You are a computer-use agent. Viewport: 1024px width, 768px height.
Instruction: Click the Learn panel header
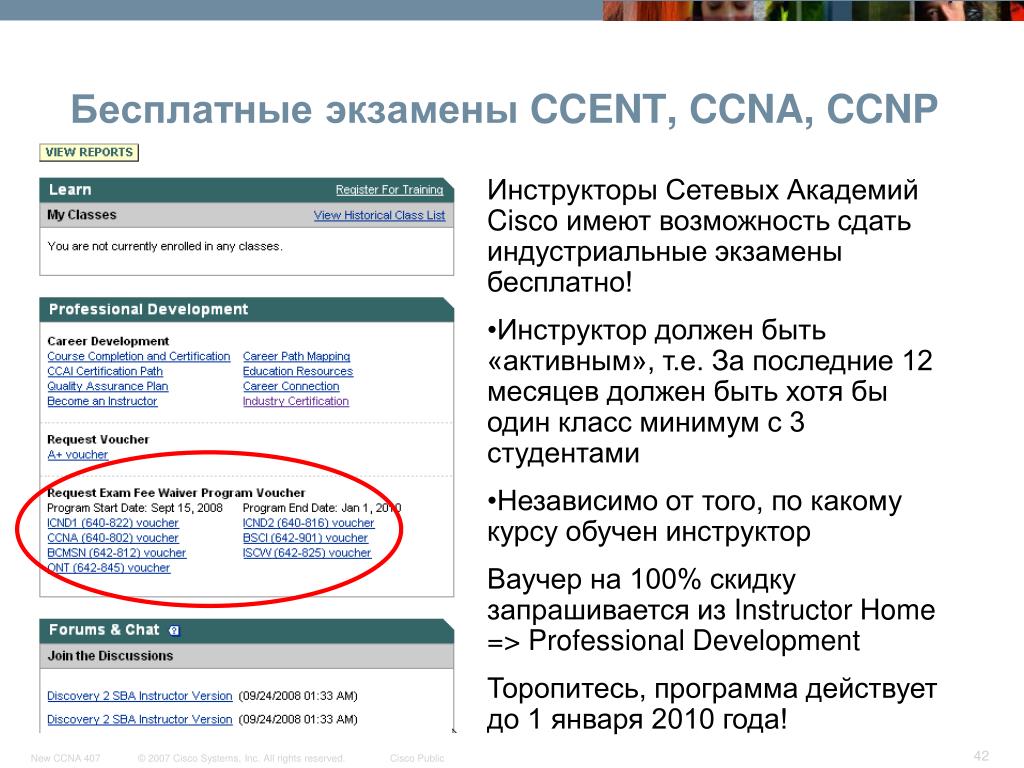point(246,190)
